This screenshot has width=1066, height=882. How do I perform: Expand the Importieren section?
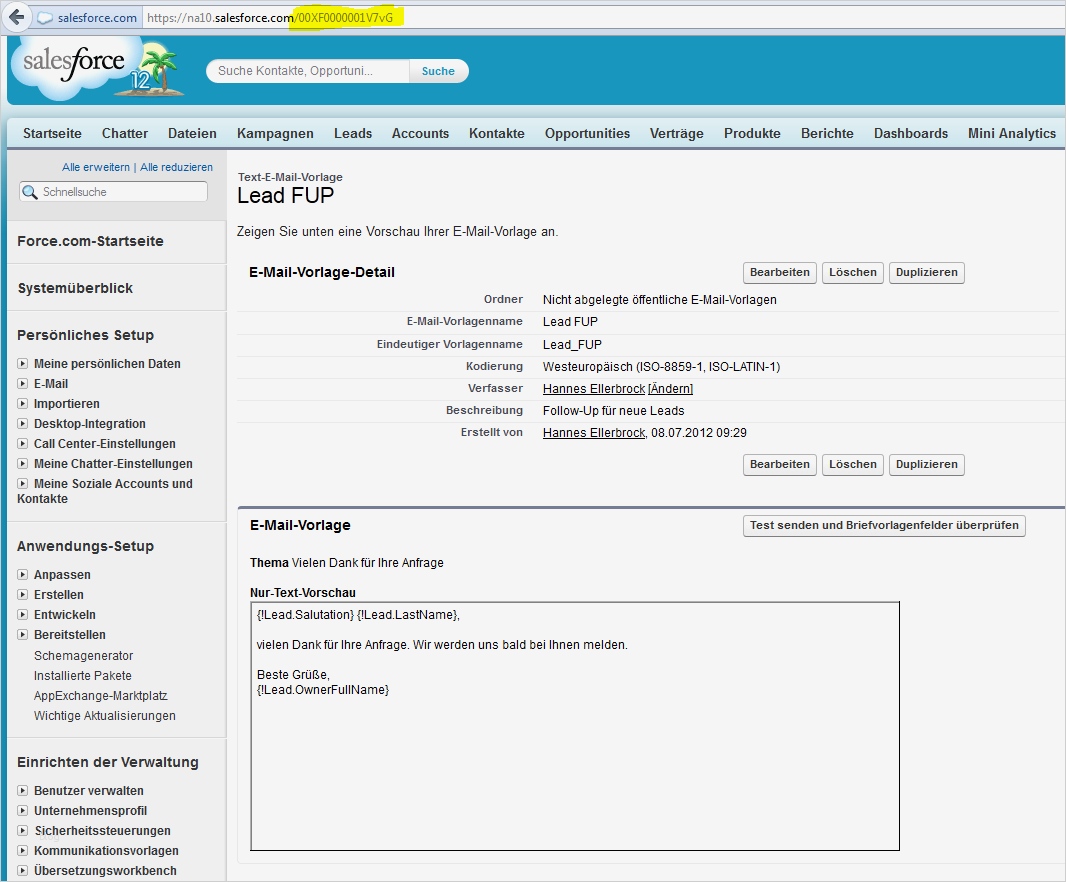point(22,403)
